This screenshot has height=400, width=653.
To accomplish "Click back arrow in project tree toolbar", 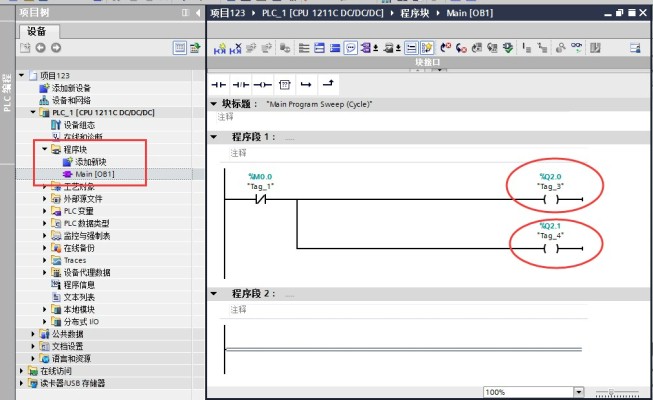I will tap(40, 47).
